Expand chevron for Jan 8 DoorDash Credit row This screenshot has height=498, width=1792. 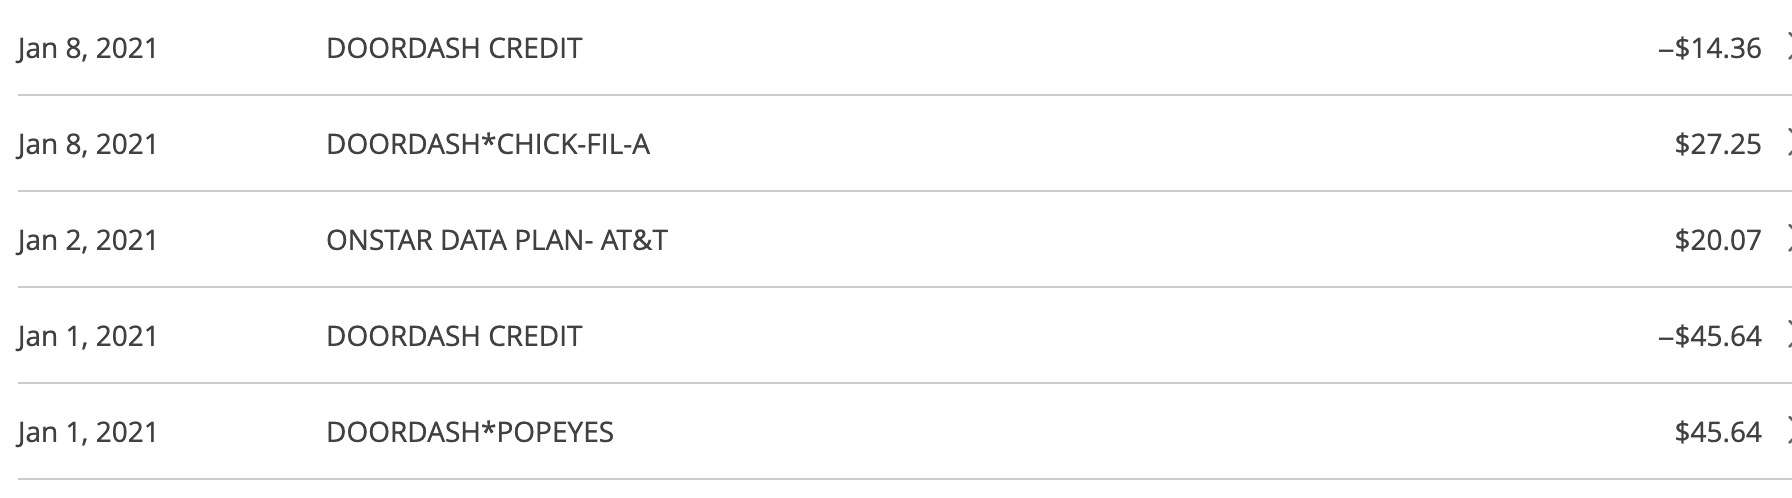click(1787, 47)
